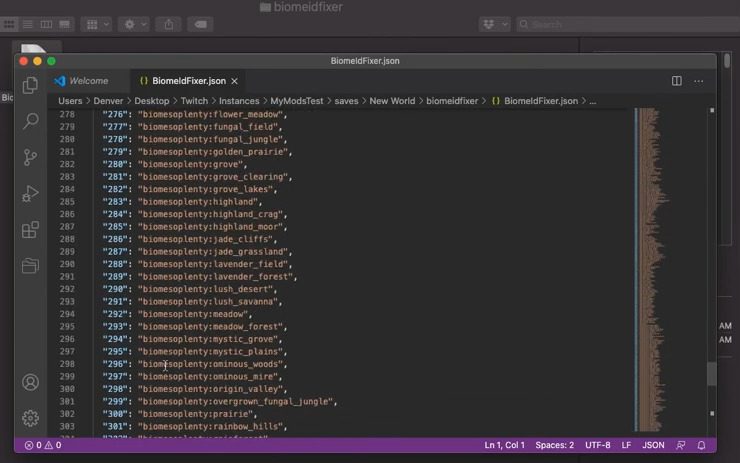The width and height of the screenshot is (740, 463).
Task: Open the Source Control view
Action: [30, 157]
